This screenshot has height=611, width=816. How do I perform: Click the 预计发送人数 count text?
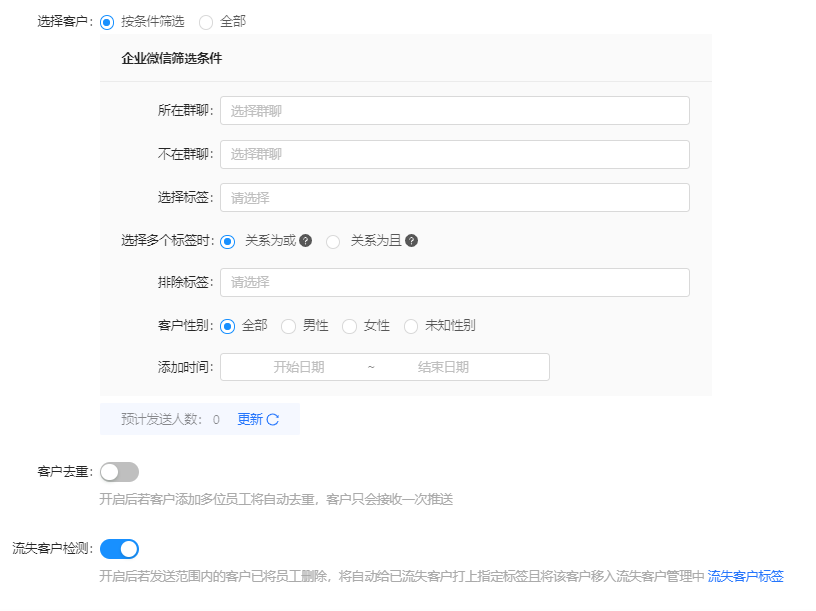pyautogui.click(x=171, y=419)
